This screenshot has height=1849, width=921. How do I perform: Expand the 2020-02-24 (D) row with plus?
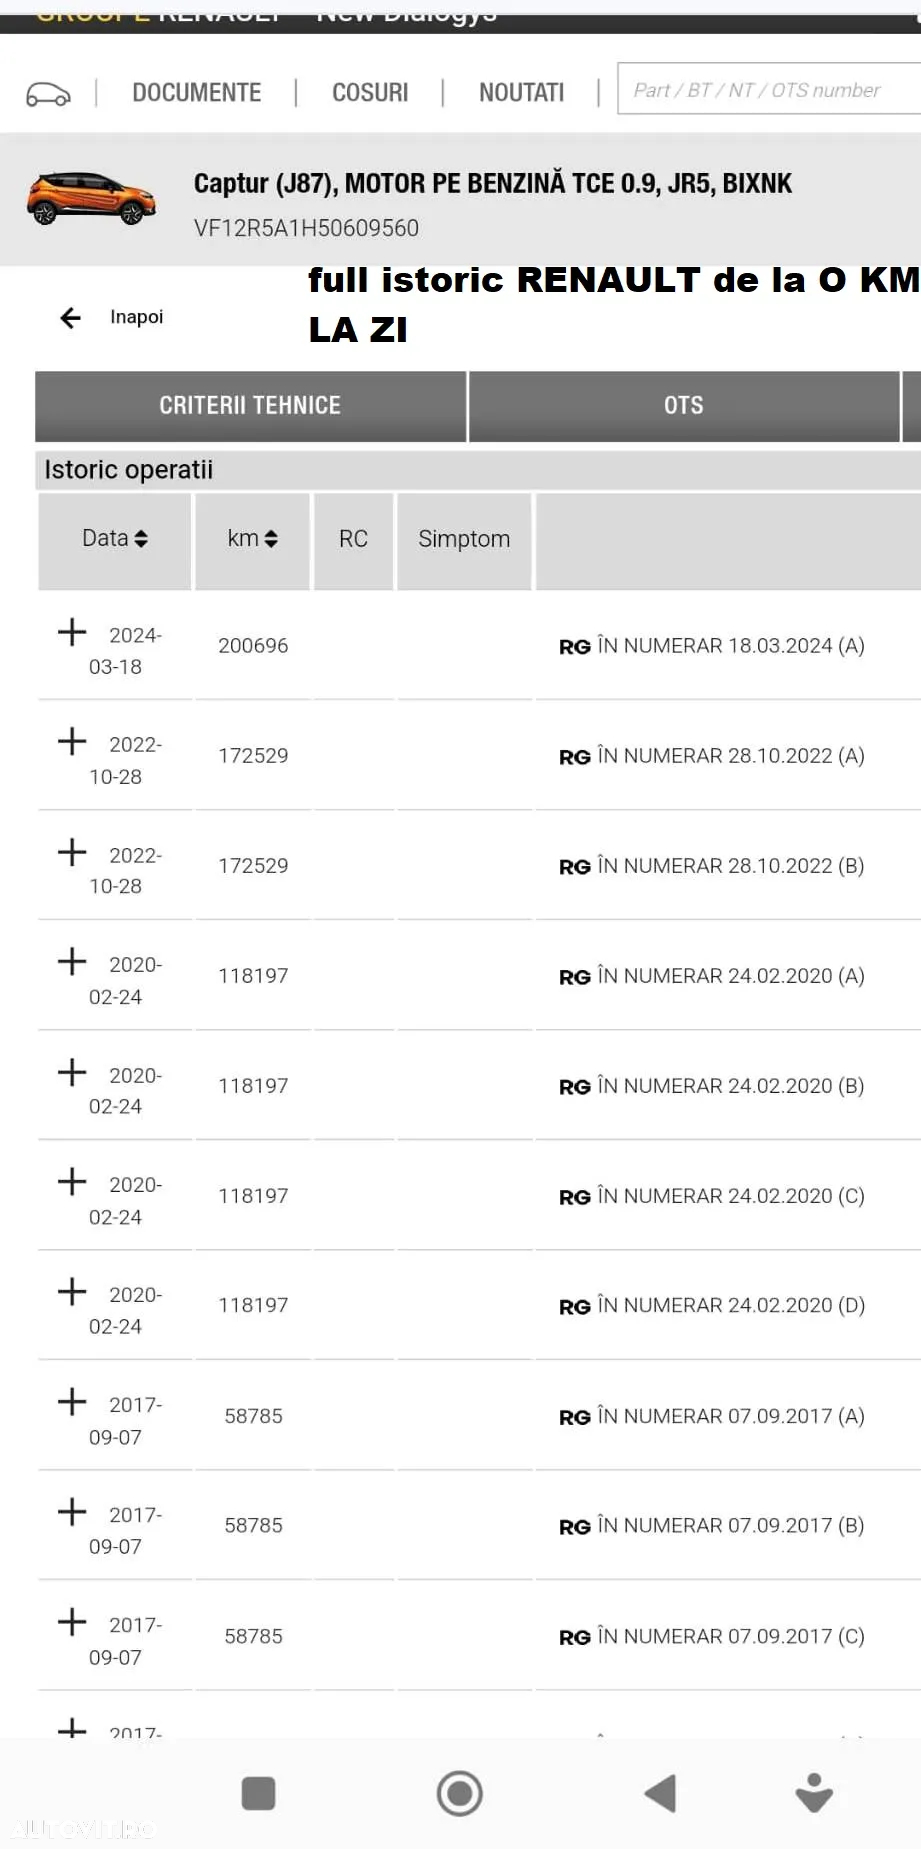72,1291
